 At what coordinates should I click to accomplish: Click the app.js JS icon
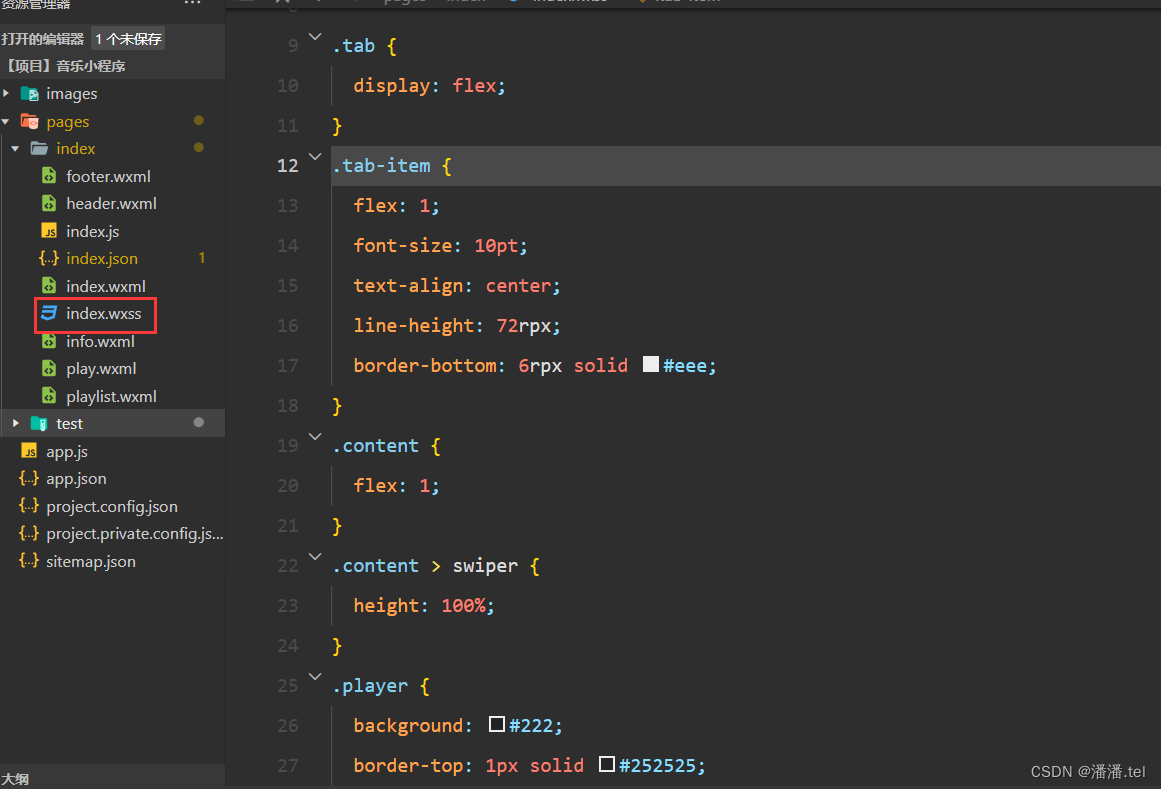29,451
